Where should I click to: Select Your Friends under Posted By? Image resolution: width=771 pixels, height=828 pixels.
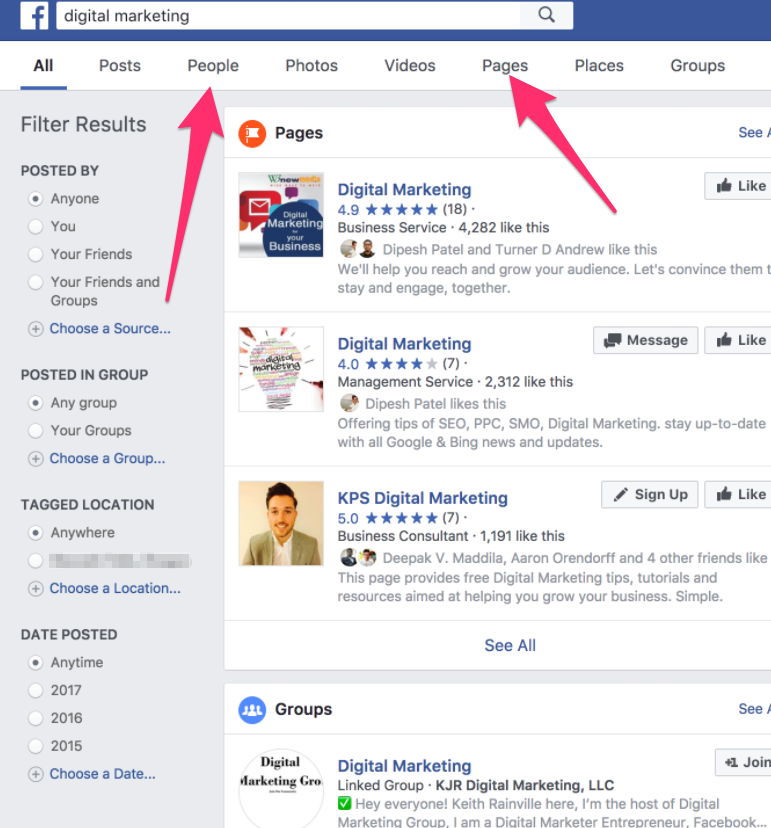[35, 255]
